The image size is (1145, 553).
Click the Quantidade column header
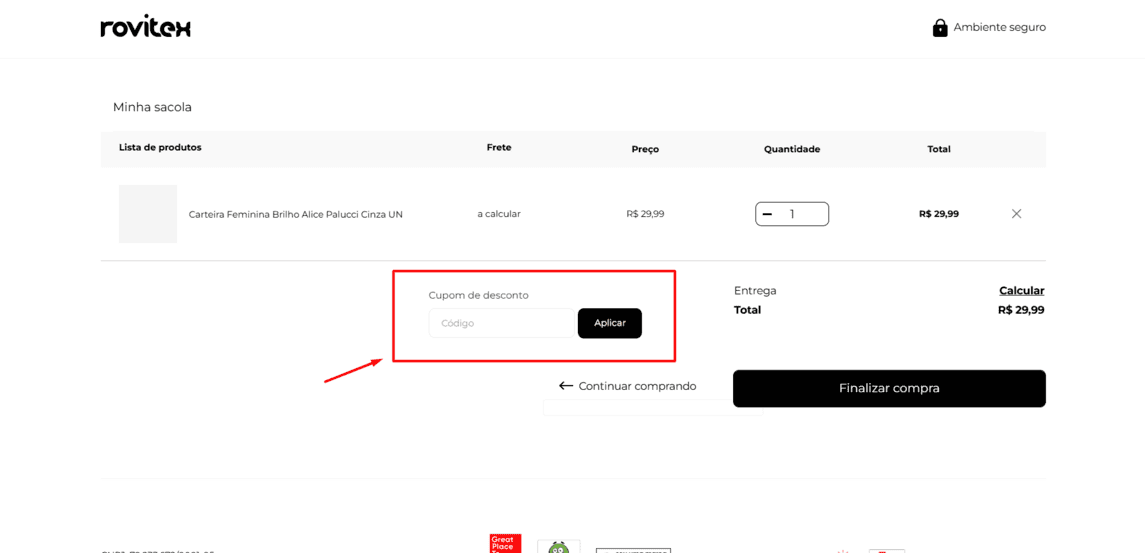coord(792,149)
